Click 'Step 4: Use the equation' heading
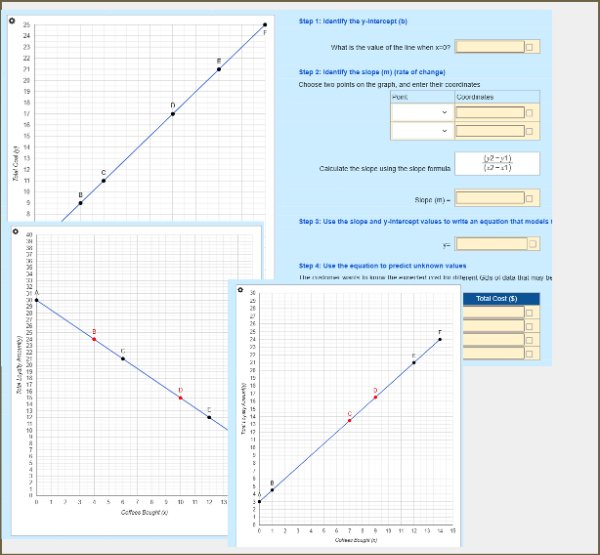This screenshot has width=600, height=555. coord(382,266)
